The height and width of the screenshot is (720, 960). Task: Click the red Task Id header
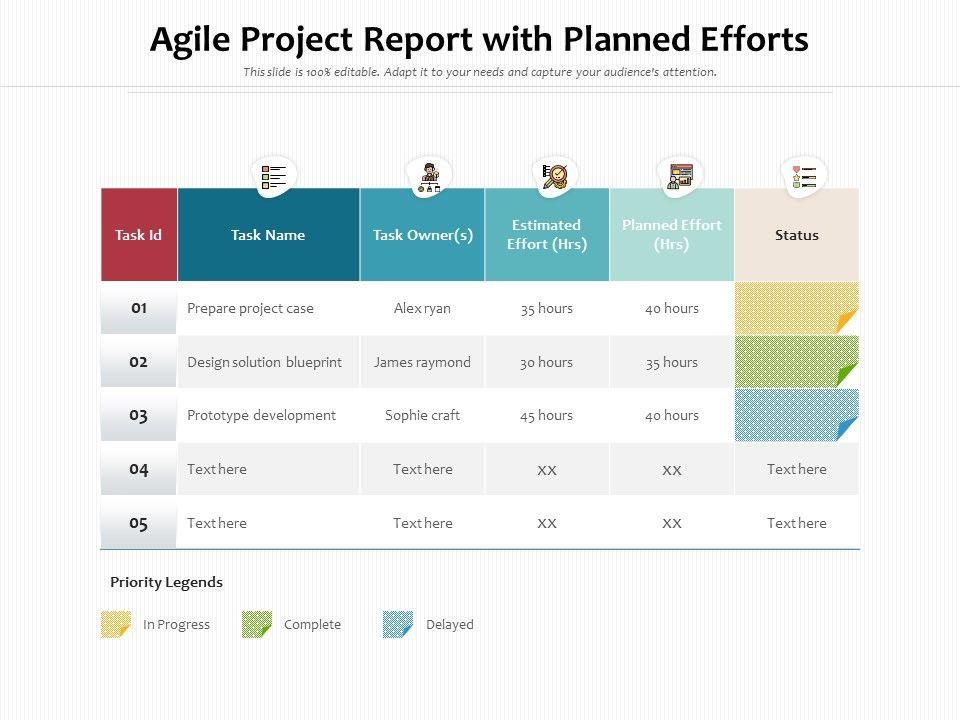coord(139,235)
